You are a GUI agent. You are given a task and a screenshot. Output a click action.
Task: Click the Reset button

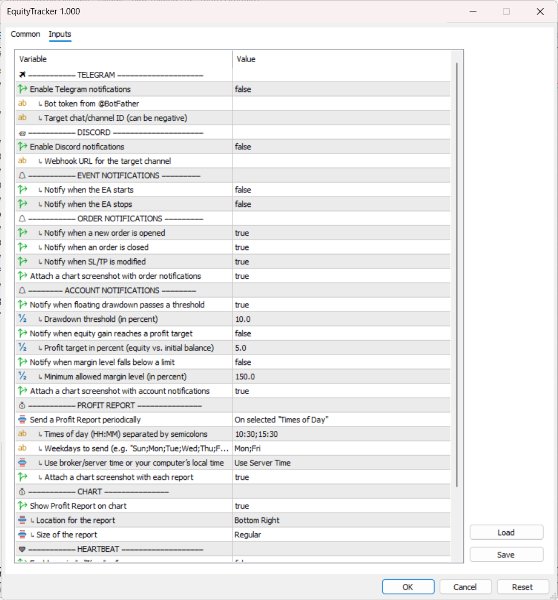(x=522, y=587)
